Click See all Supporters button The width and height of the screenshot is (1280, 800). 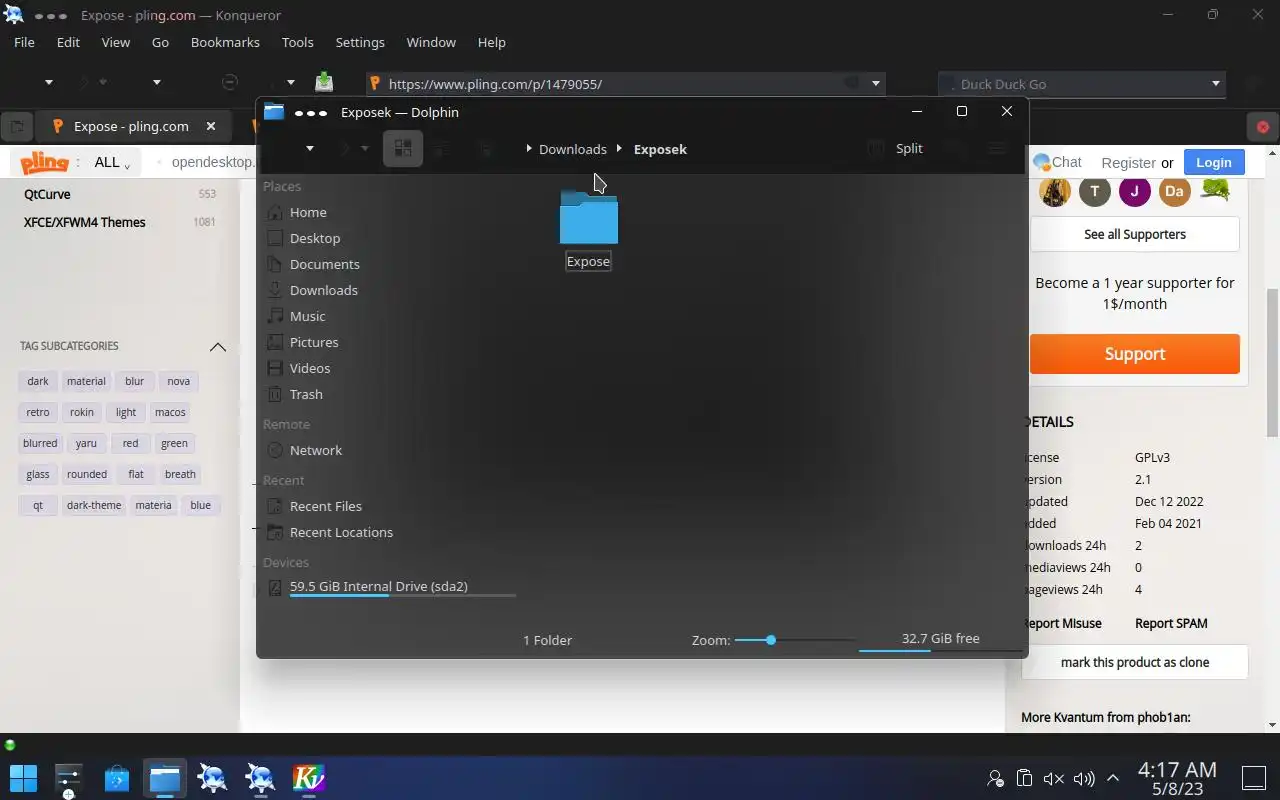tap(1135, 234)
